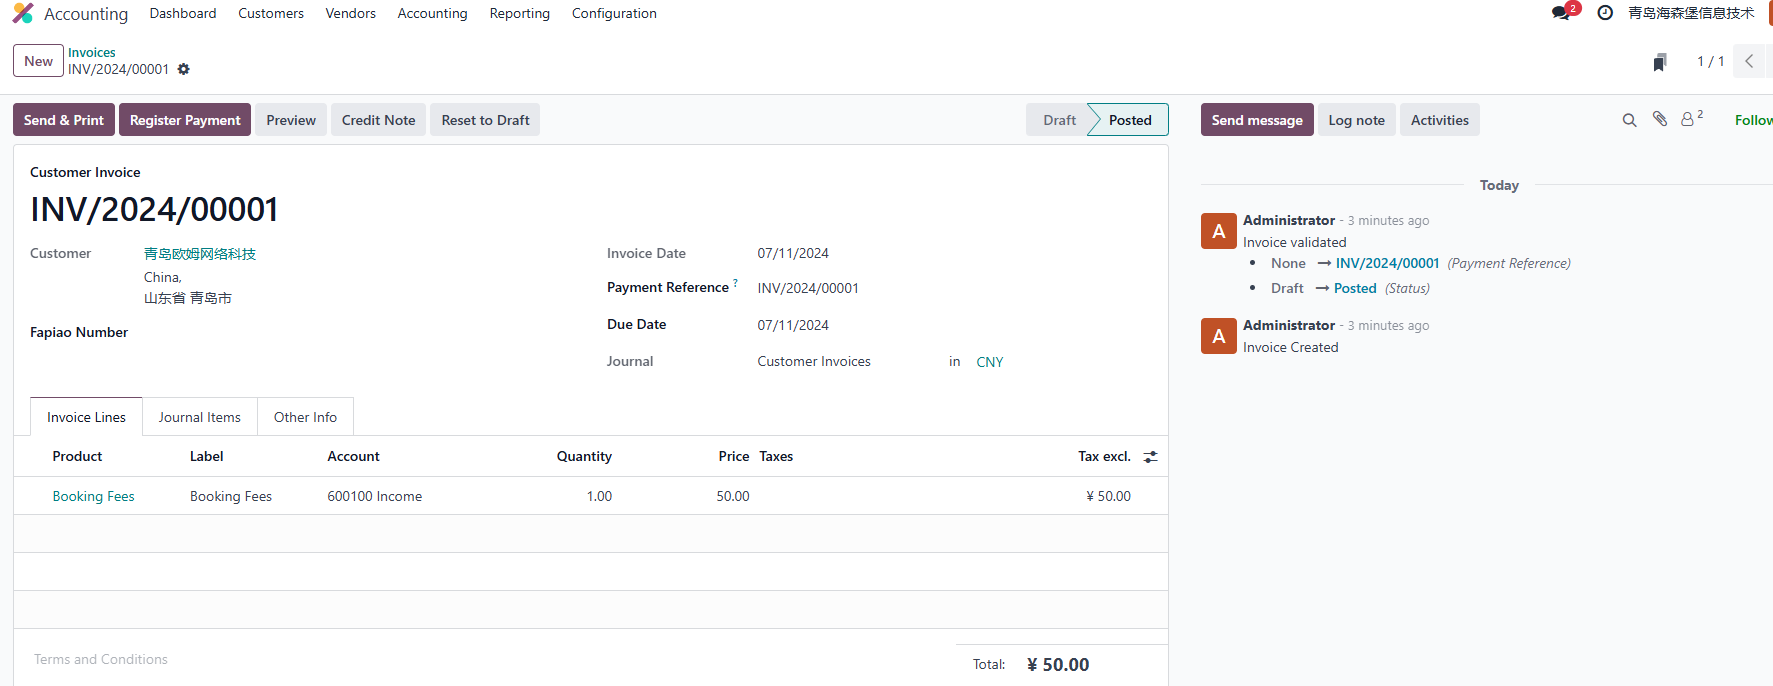
Task: Click Send & Print button
Action: click(64, 120)
